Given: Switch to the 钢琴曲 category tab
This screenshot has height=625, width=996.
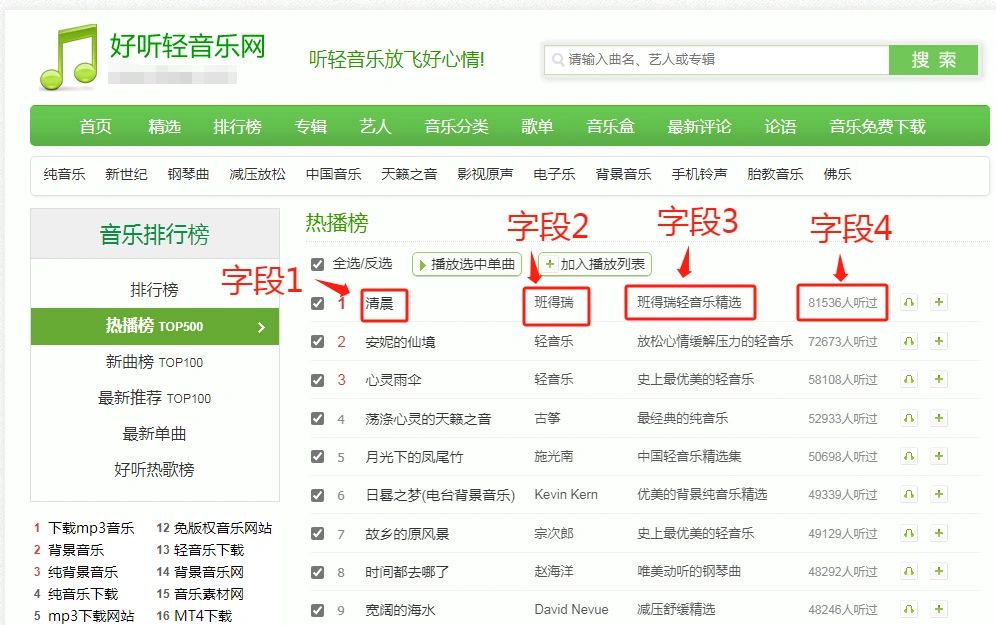Looking at the screenshot, I should point(189,173).
